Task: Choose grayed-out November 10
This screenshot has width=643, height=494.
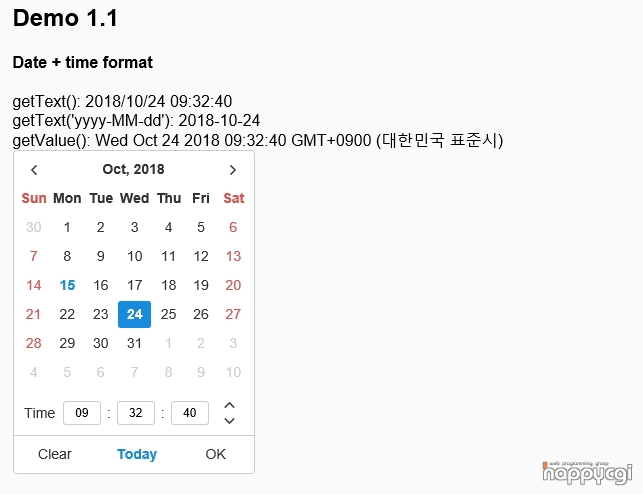Action: (x=233, y=372)
